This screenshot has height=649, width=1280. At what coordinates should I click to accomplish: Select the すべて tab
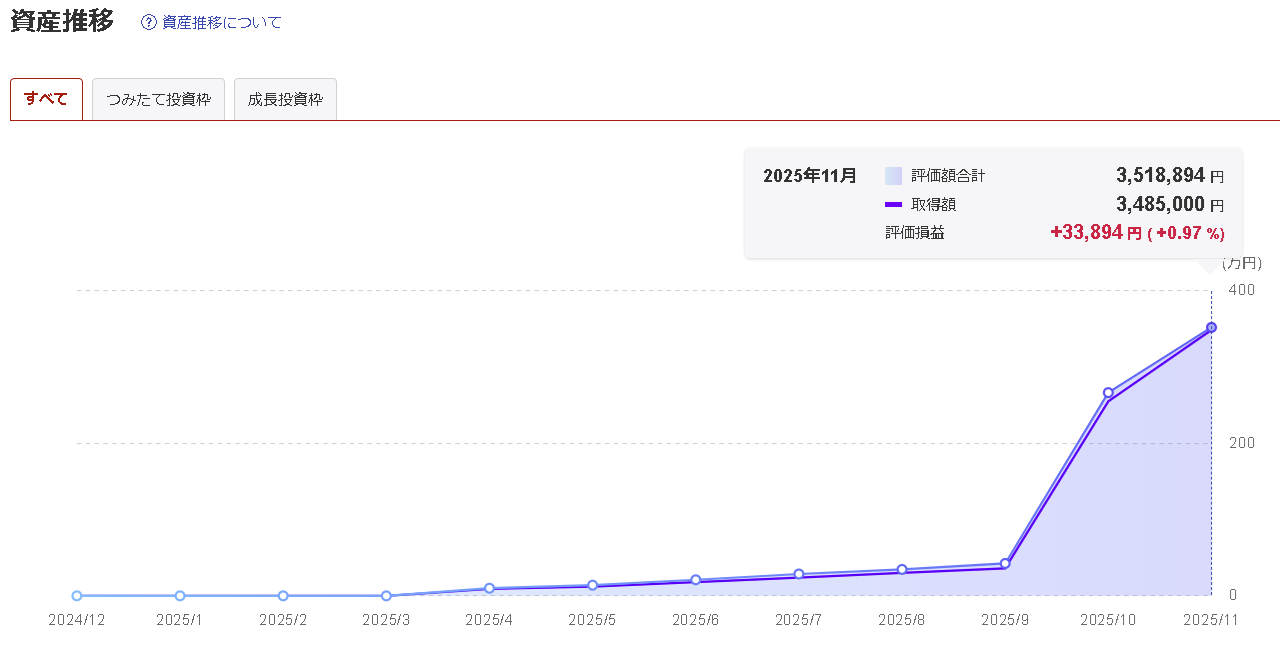coord(46,99)
